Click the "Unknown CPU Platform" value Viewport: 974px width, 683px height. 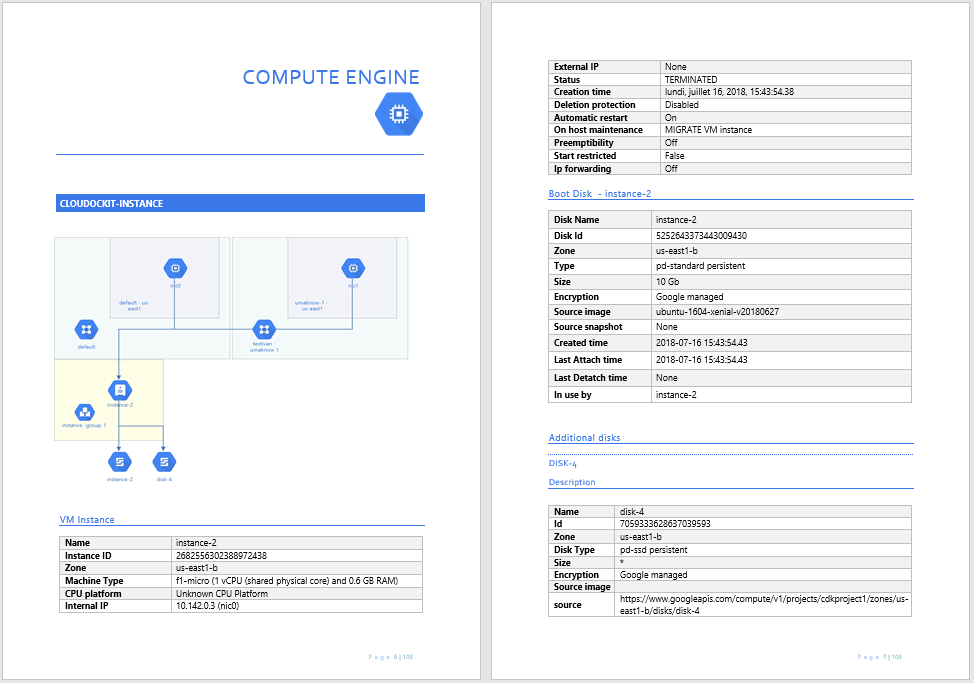222,594
